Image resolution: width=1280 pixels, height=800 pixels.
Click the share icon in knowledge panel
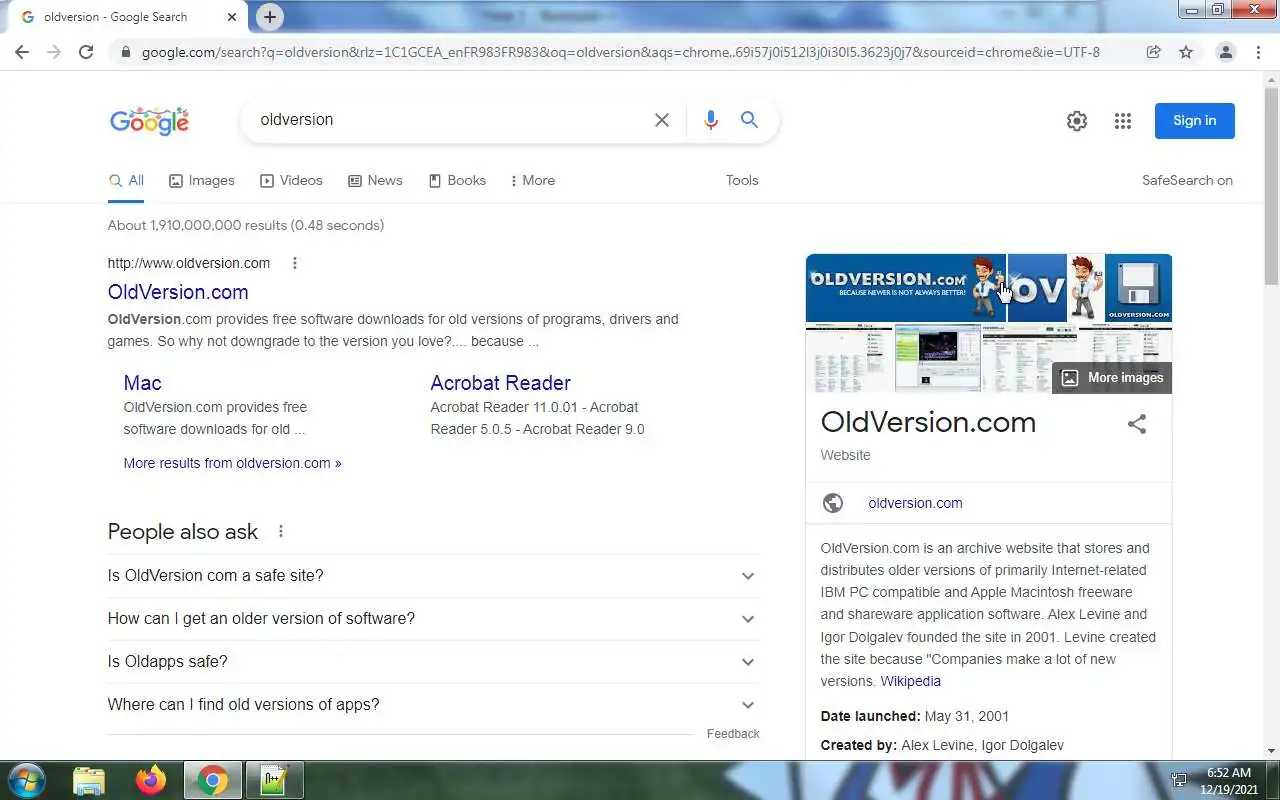pos(1137,424)
